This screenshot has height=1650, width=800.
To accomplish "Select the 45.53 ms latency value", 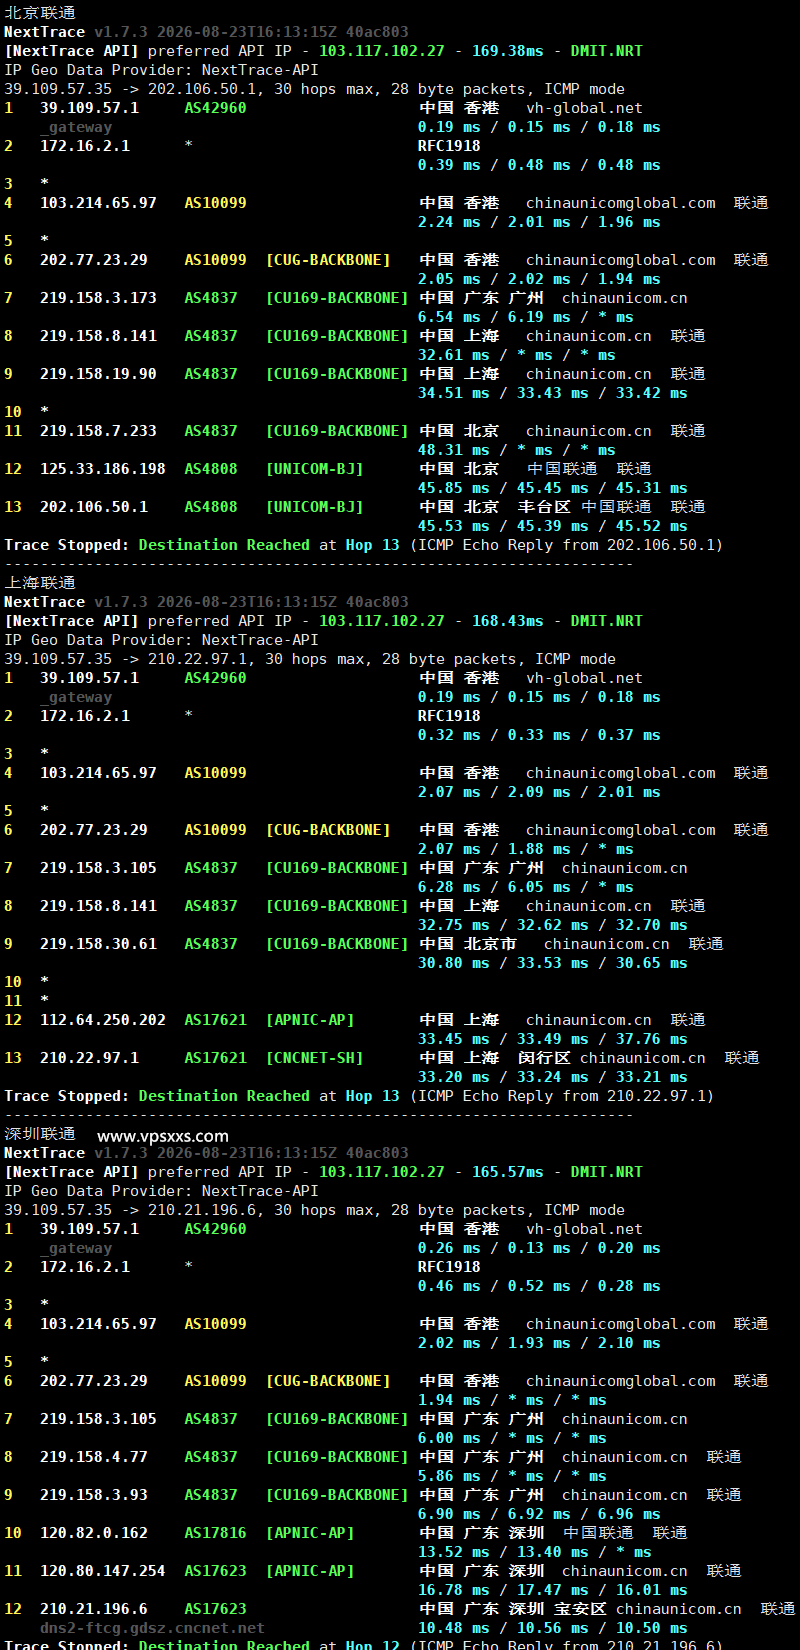I will coord(454,526).
